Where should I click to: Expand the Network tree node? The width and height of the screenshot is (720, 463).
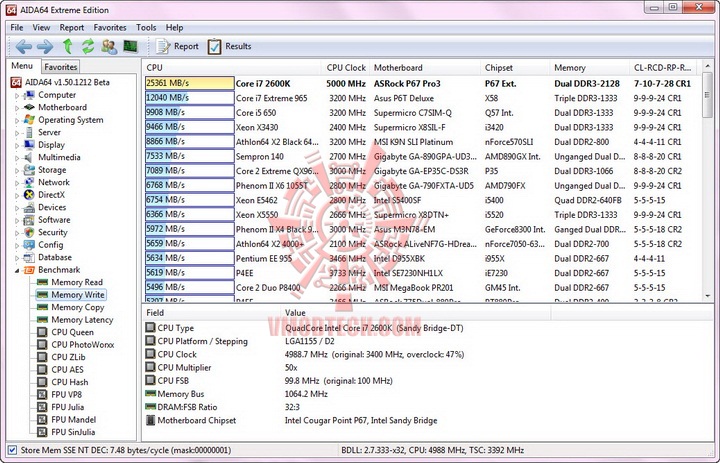pos(17,183)
